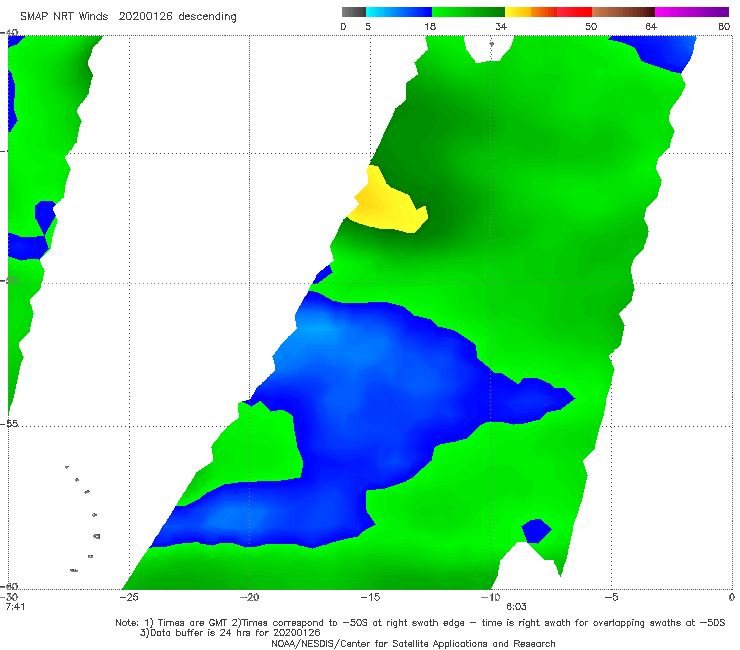Select the green segment of the color bar
Screen dimensions: 740x650
coord(468,12)
